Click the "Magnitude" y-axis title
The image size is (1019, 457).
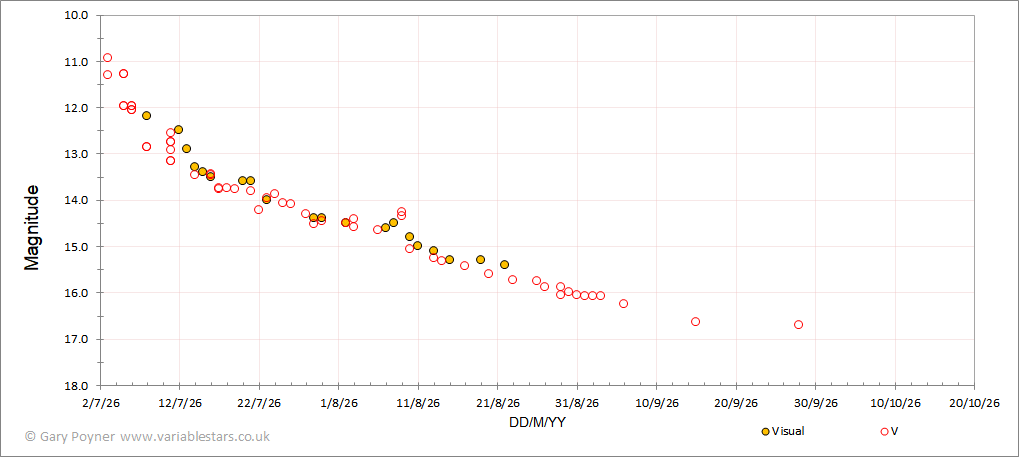pos(32,228)
